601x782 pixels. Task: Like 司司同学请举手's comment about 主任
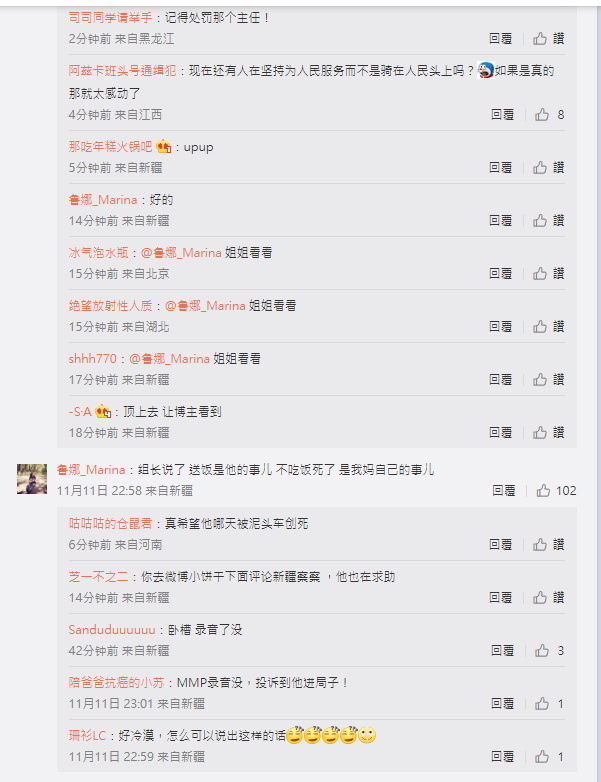548,38
